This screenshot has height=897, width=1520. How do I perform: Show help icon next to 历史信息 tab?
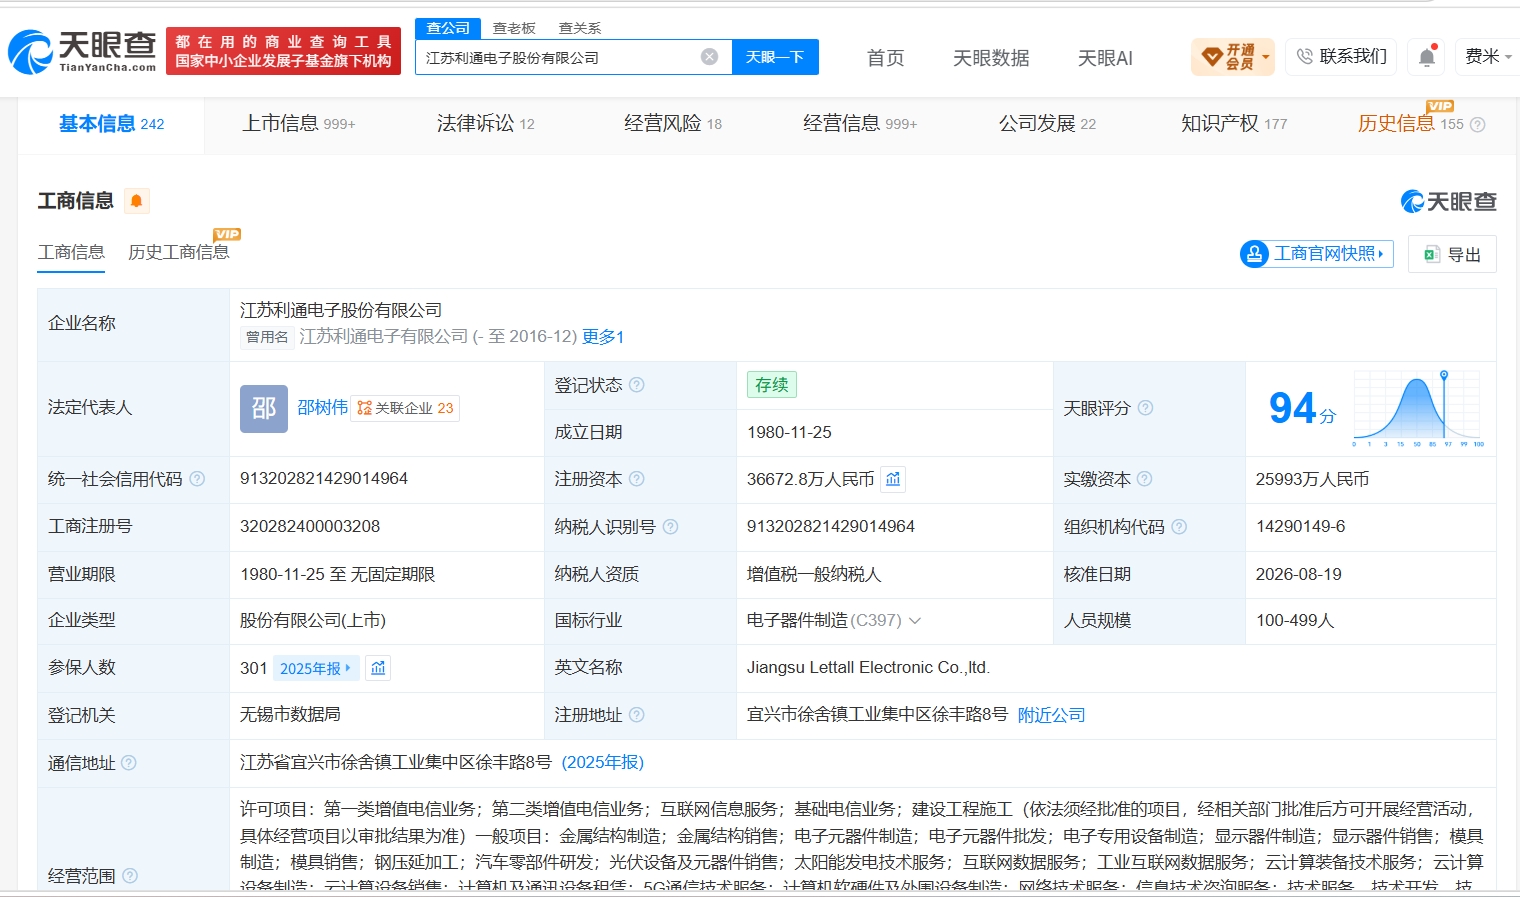pyautogui.click(x=1478, y=125)
